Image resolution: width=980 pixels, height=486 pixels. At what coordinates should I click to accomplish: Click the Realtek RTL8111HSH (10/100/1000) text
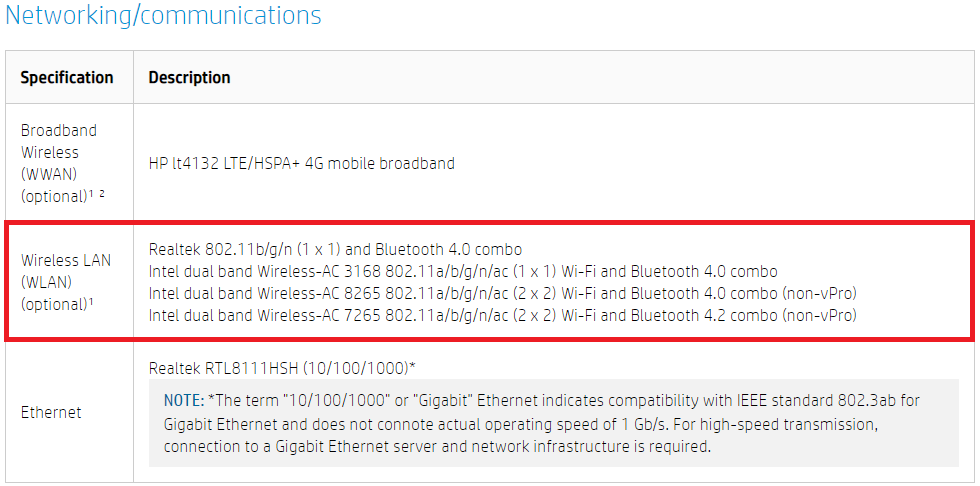pos(282,369)
